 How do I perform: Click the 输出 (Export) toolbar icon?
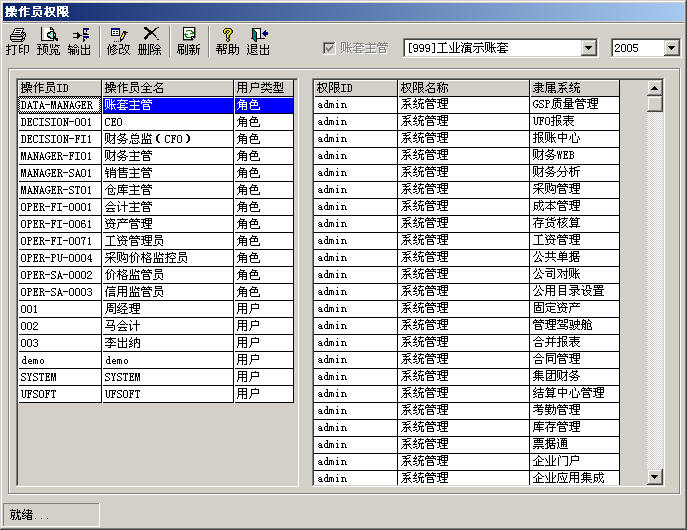point(79,41)
